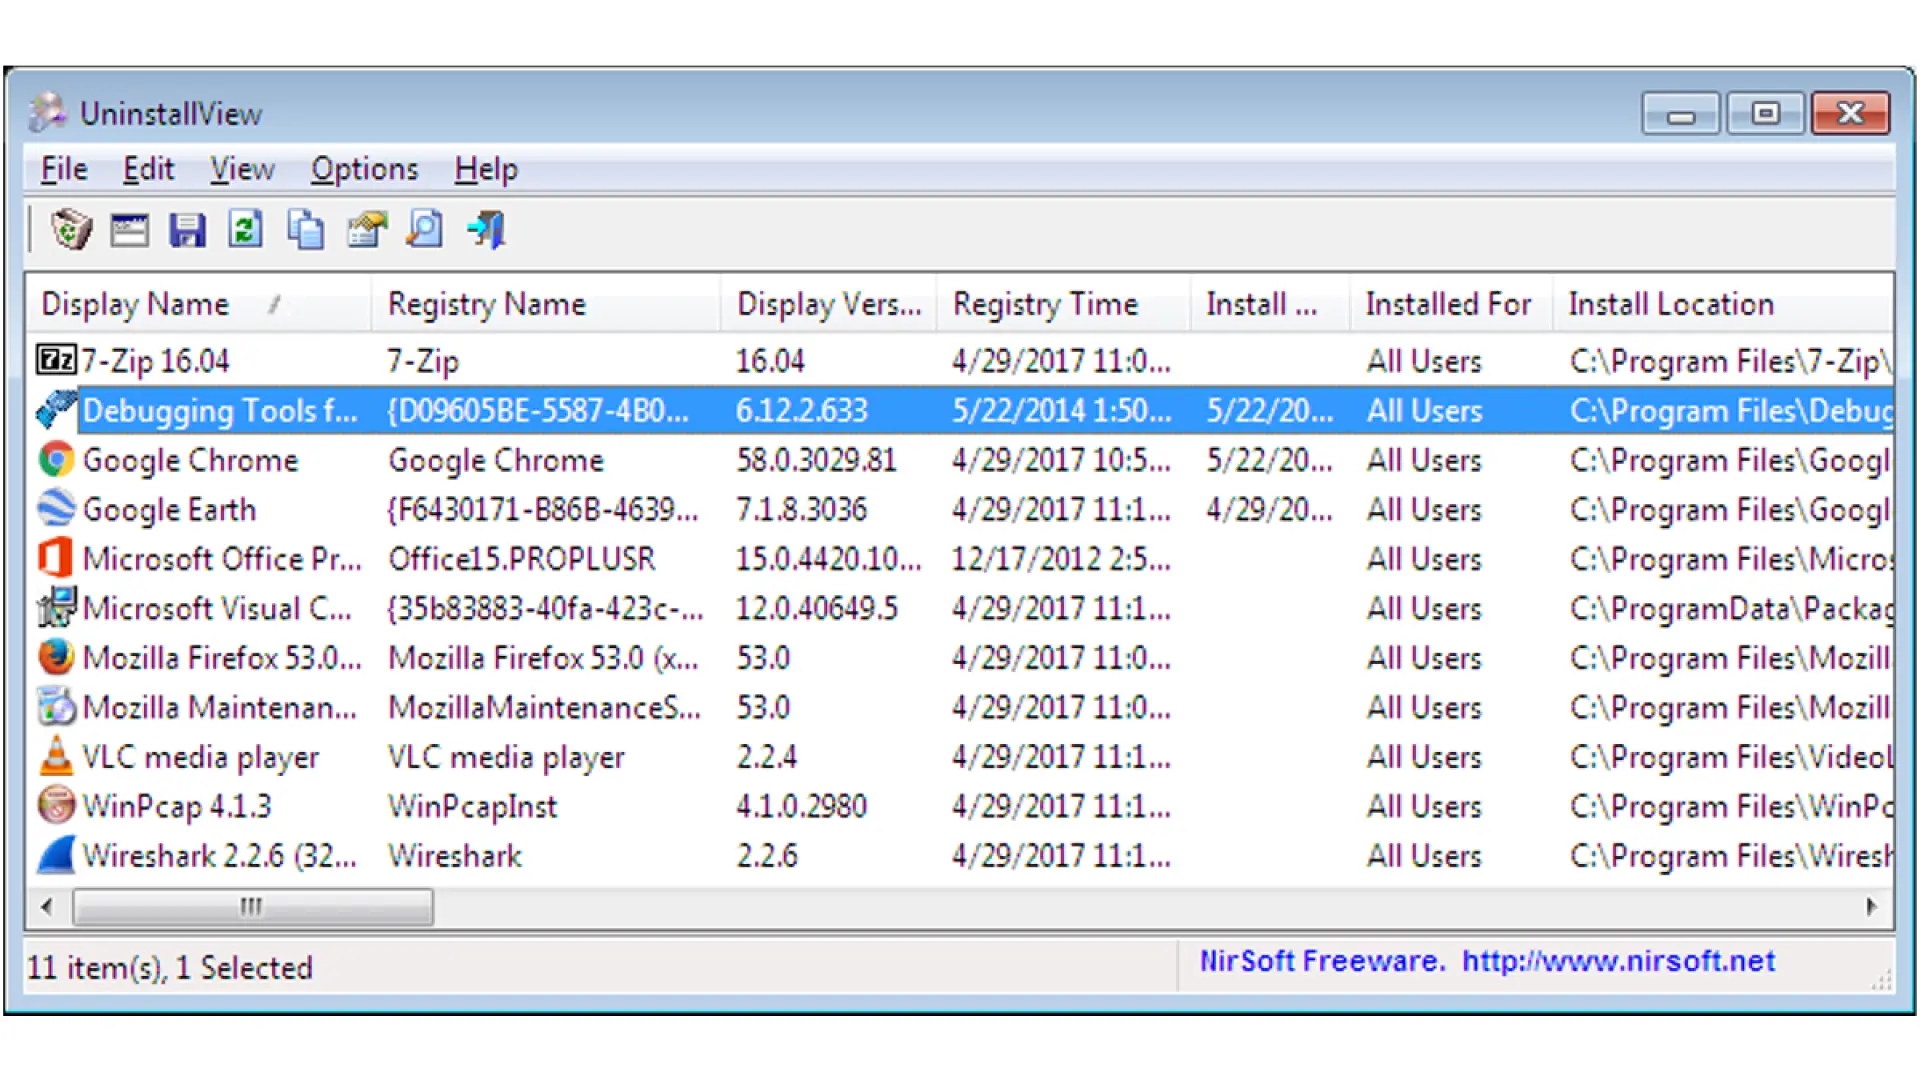Click the Refresh toolbar icon

click(x=246, y=230)
